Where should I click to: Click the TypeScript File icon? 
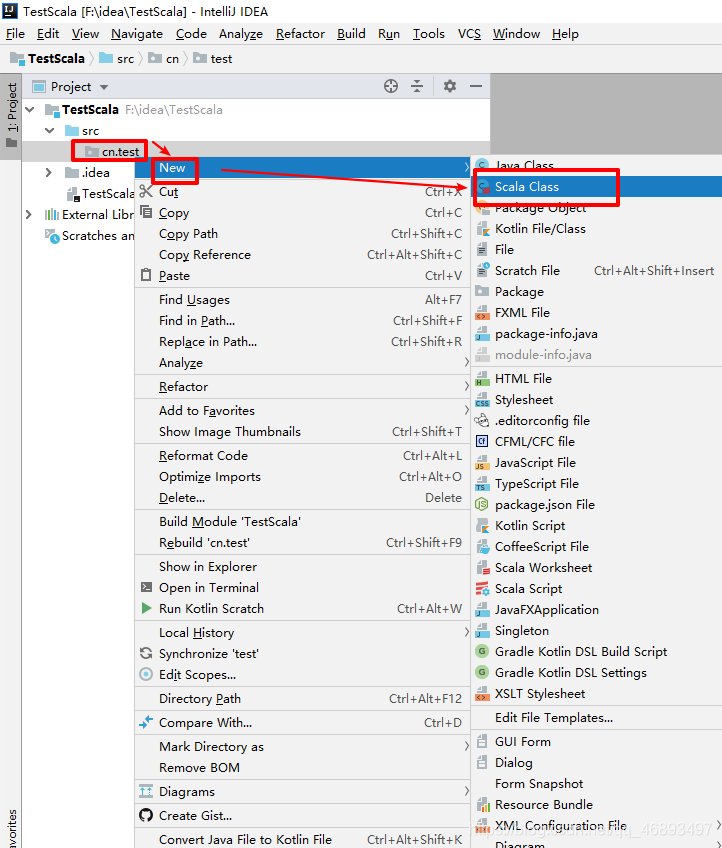(x=482, y=483)
